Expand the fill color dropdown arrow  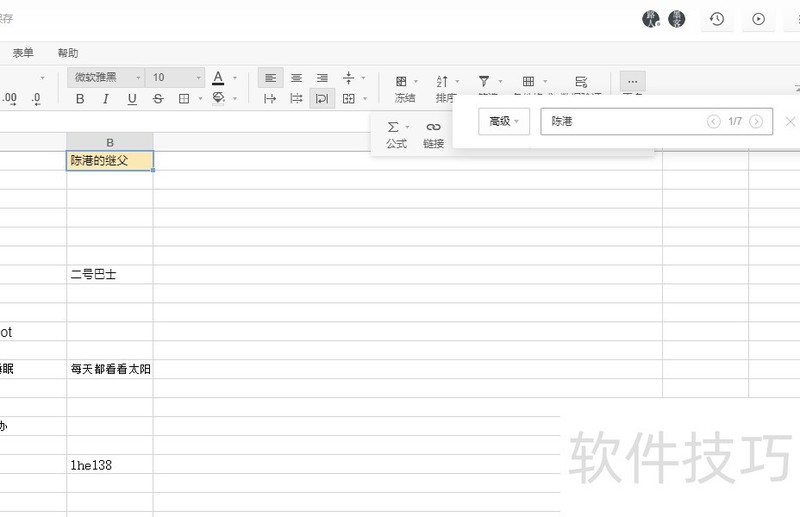point(235,99)
